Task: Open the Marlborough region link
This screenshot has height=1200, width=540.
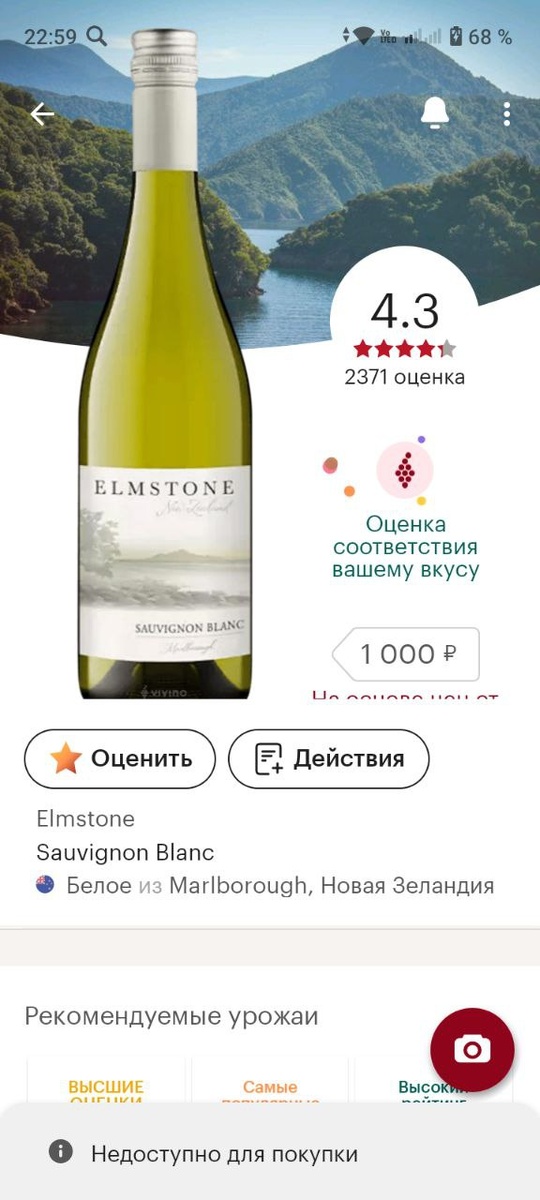Action: coord(239,885)
